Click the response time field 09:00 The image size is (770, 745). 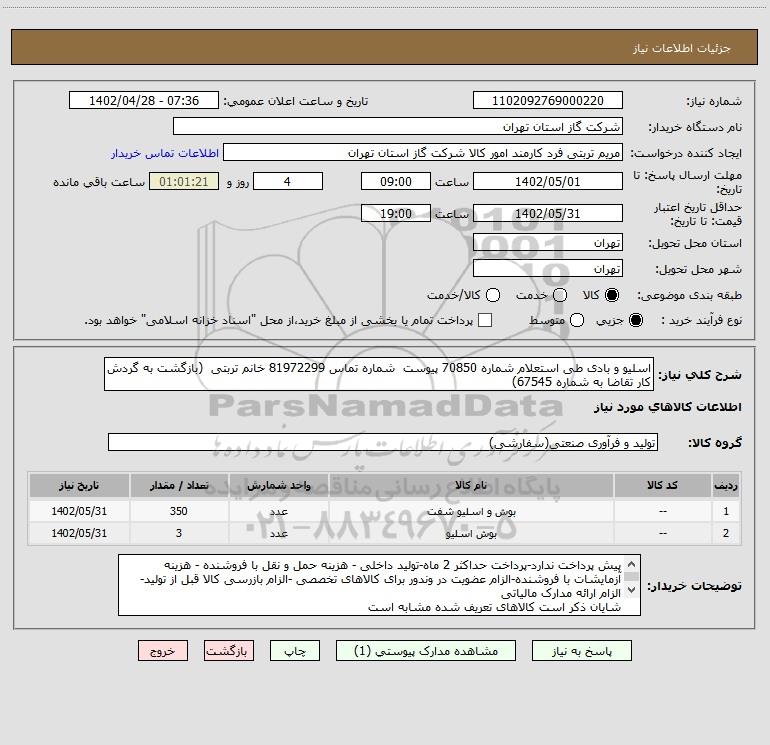[x=396, y=182]
